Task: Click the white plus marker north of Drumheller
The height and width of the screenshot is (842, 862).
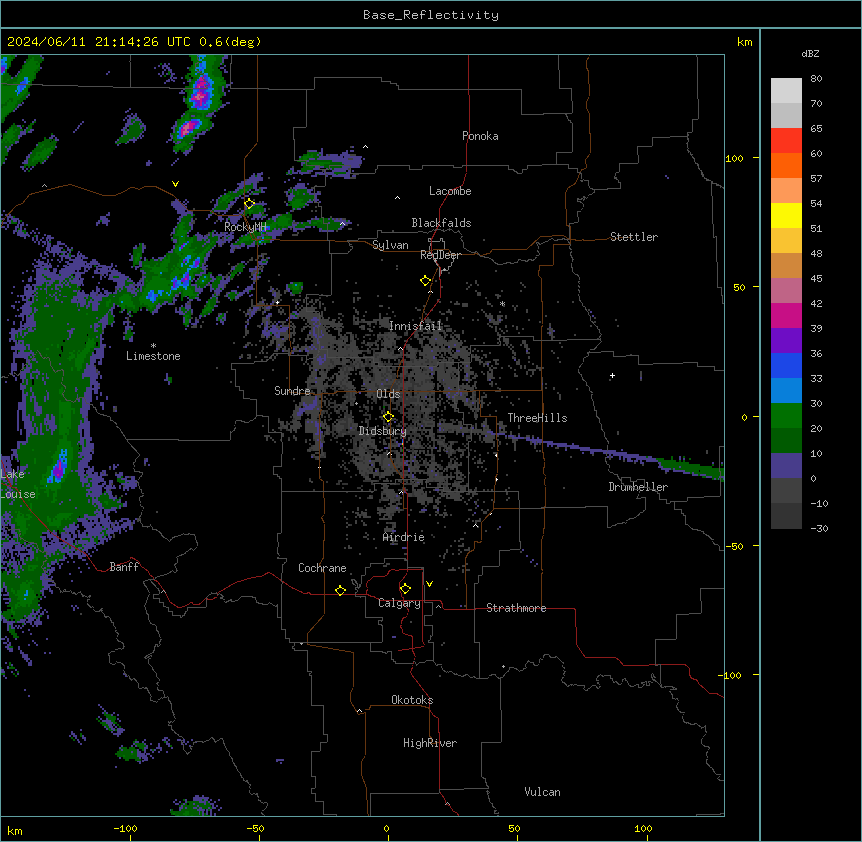Action: click(612, 375)
